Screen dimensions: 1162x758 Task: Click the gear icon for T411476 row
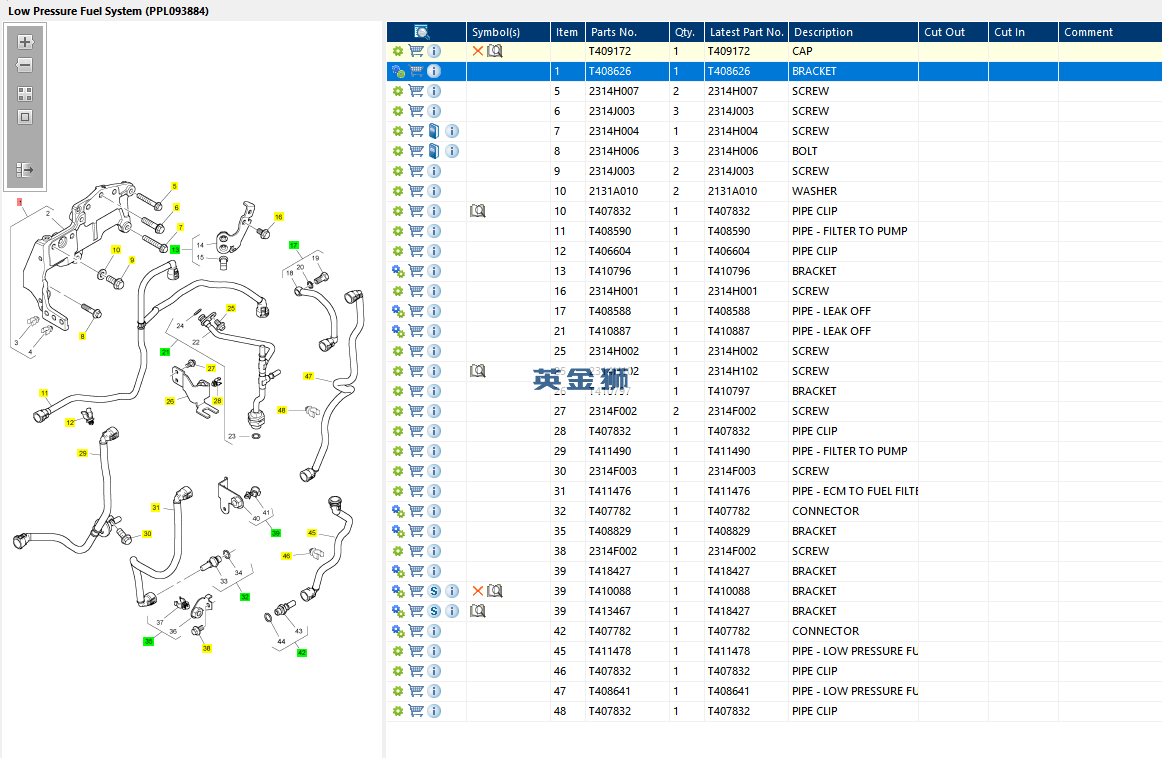tap(398, 491)
